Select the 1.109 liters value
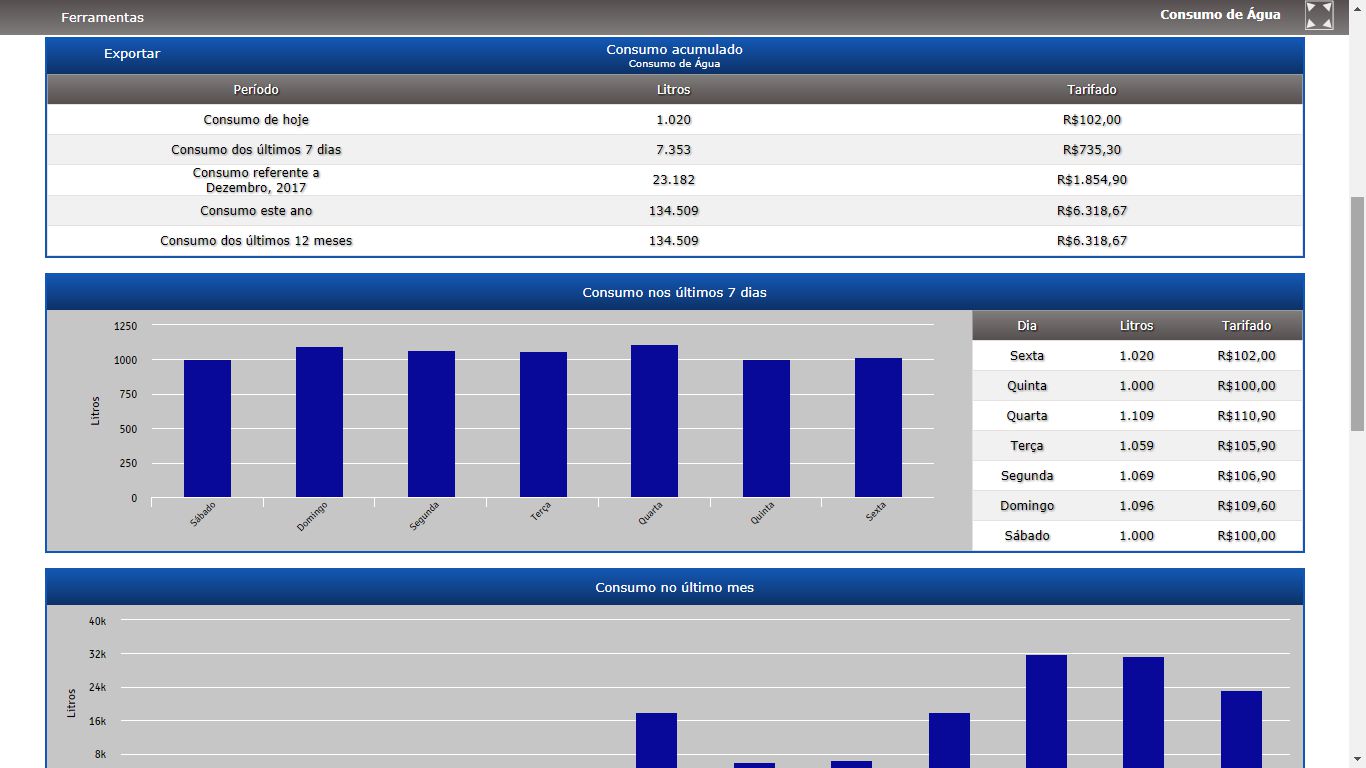This screenshot has height=768, width=1366. [1137, 416]
